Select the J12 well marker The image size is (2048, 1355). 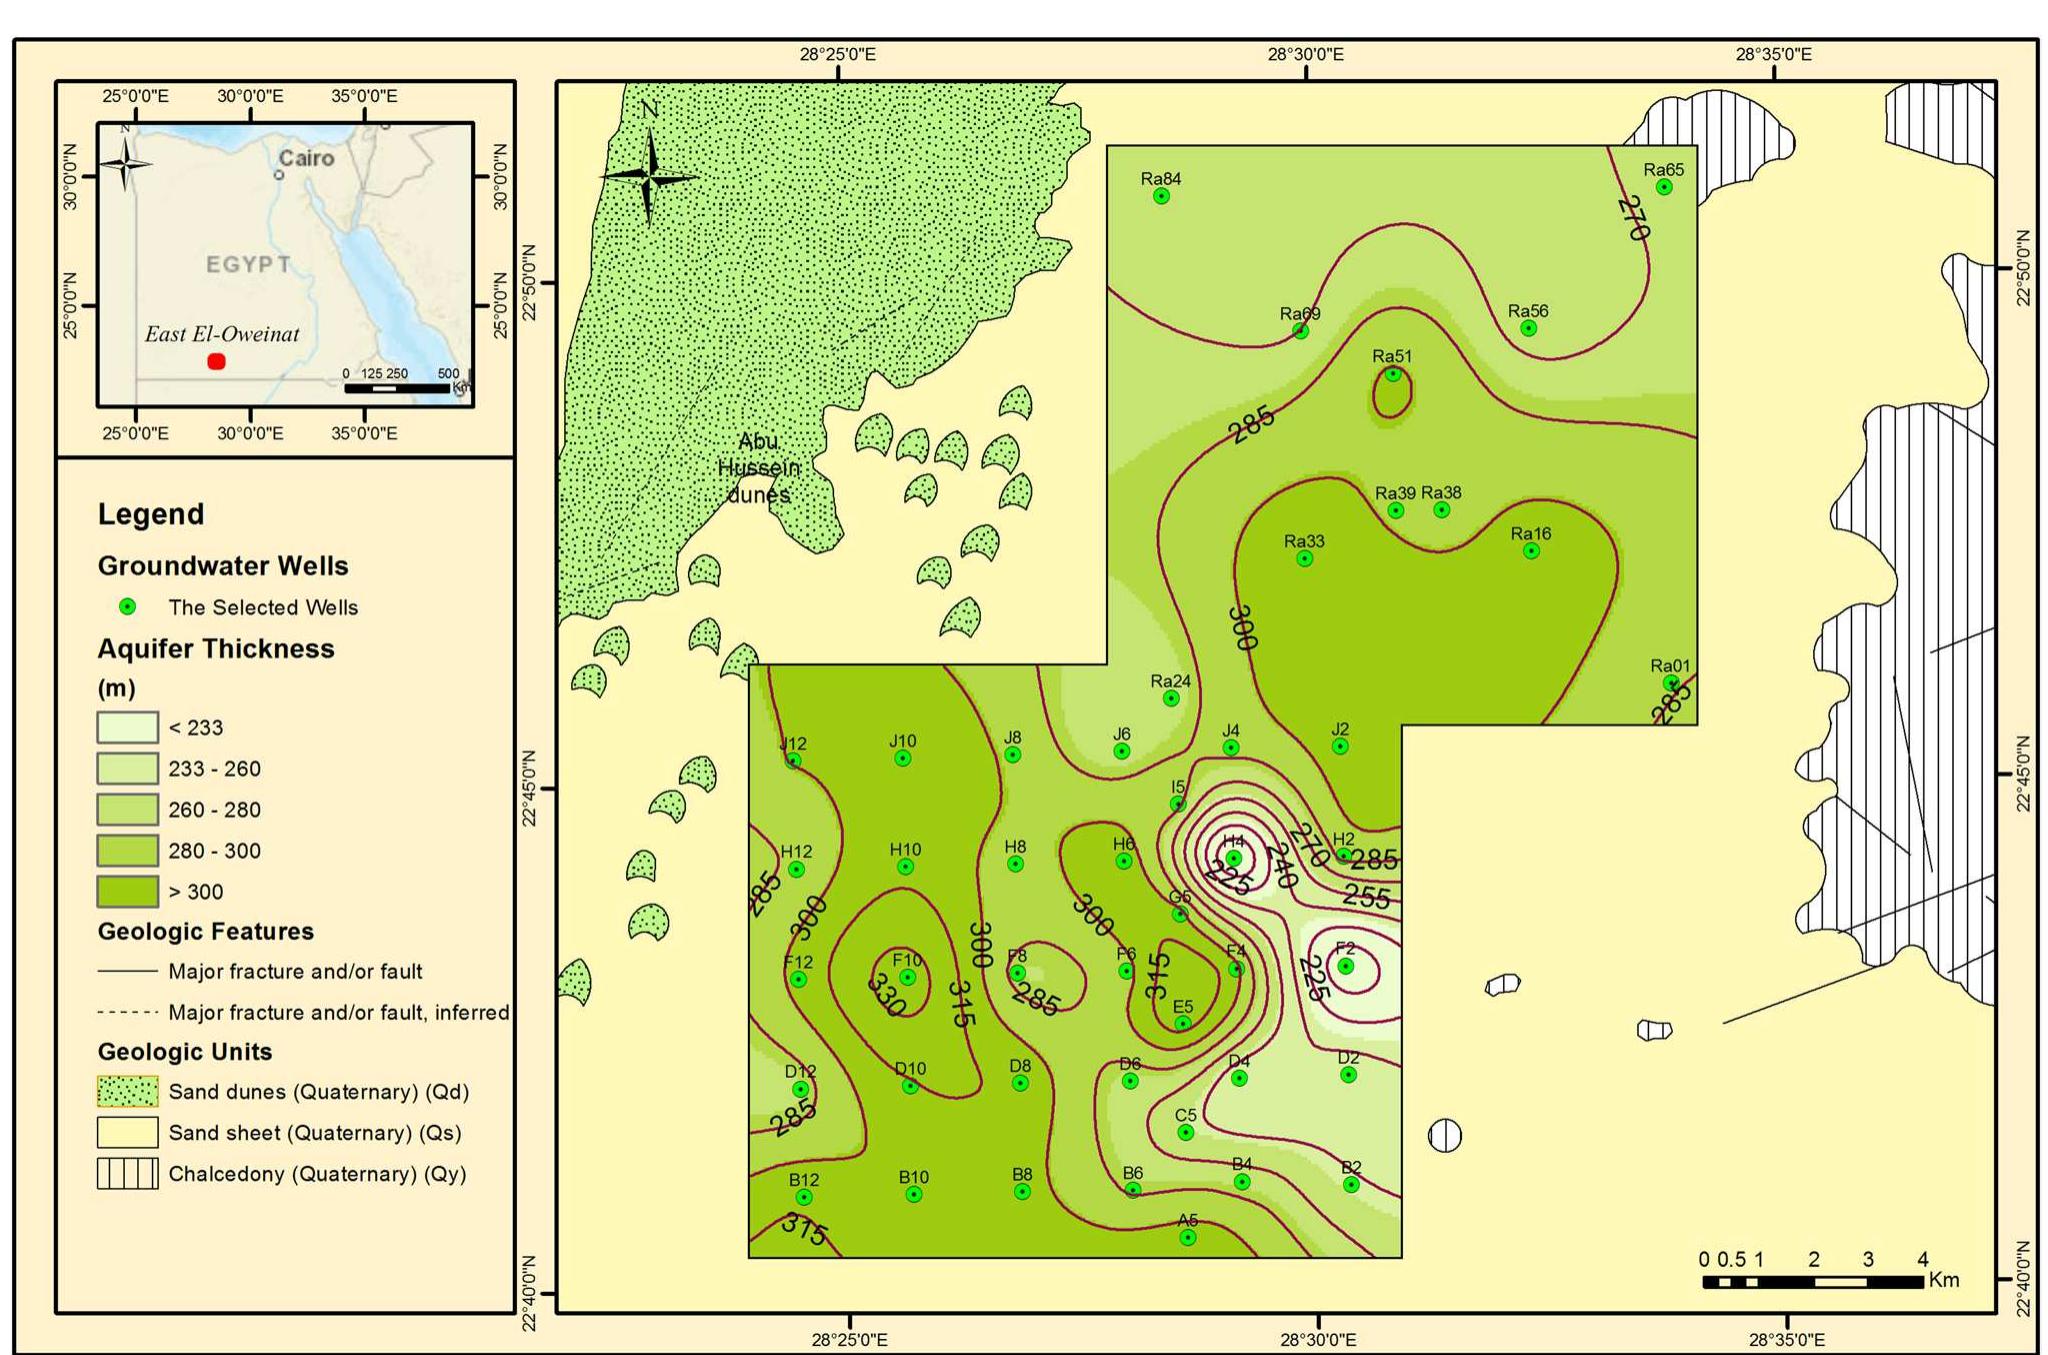(x=795, y=762)
